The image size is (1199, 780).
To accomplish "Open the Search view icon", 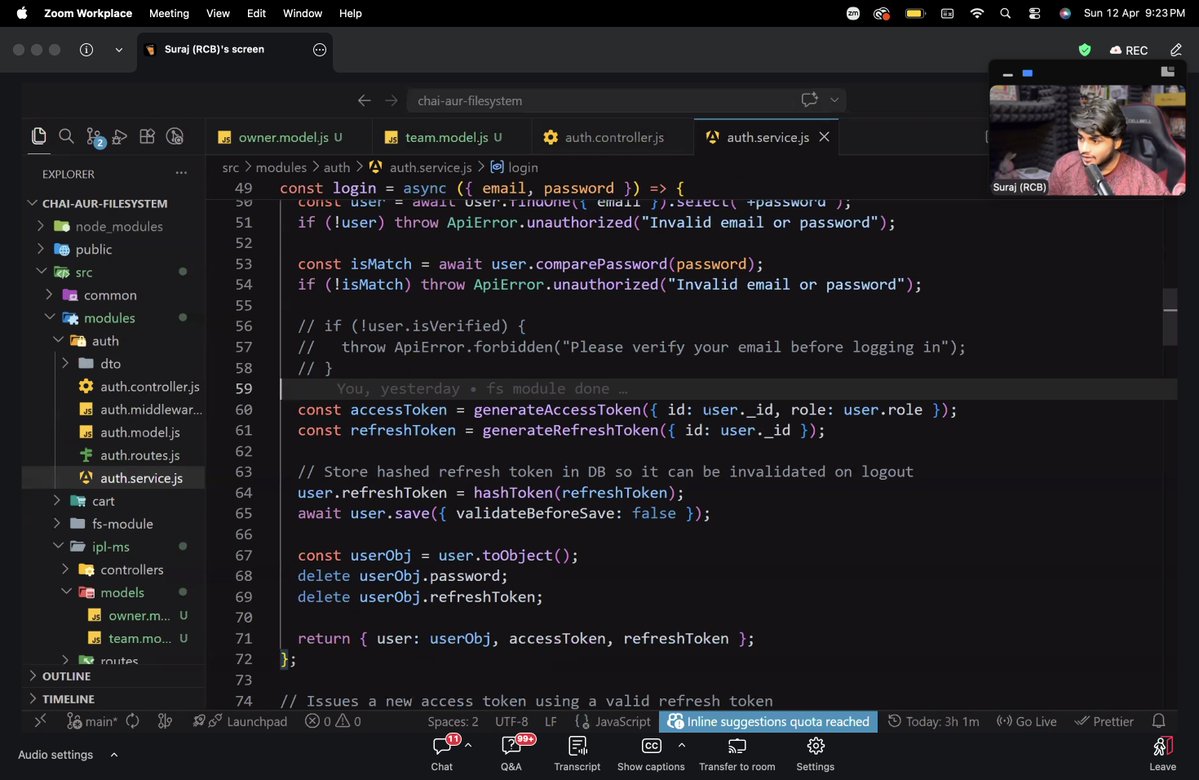I will coord(67,136).
